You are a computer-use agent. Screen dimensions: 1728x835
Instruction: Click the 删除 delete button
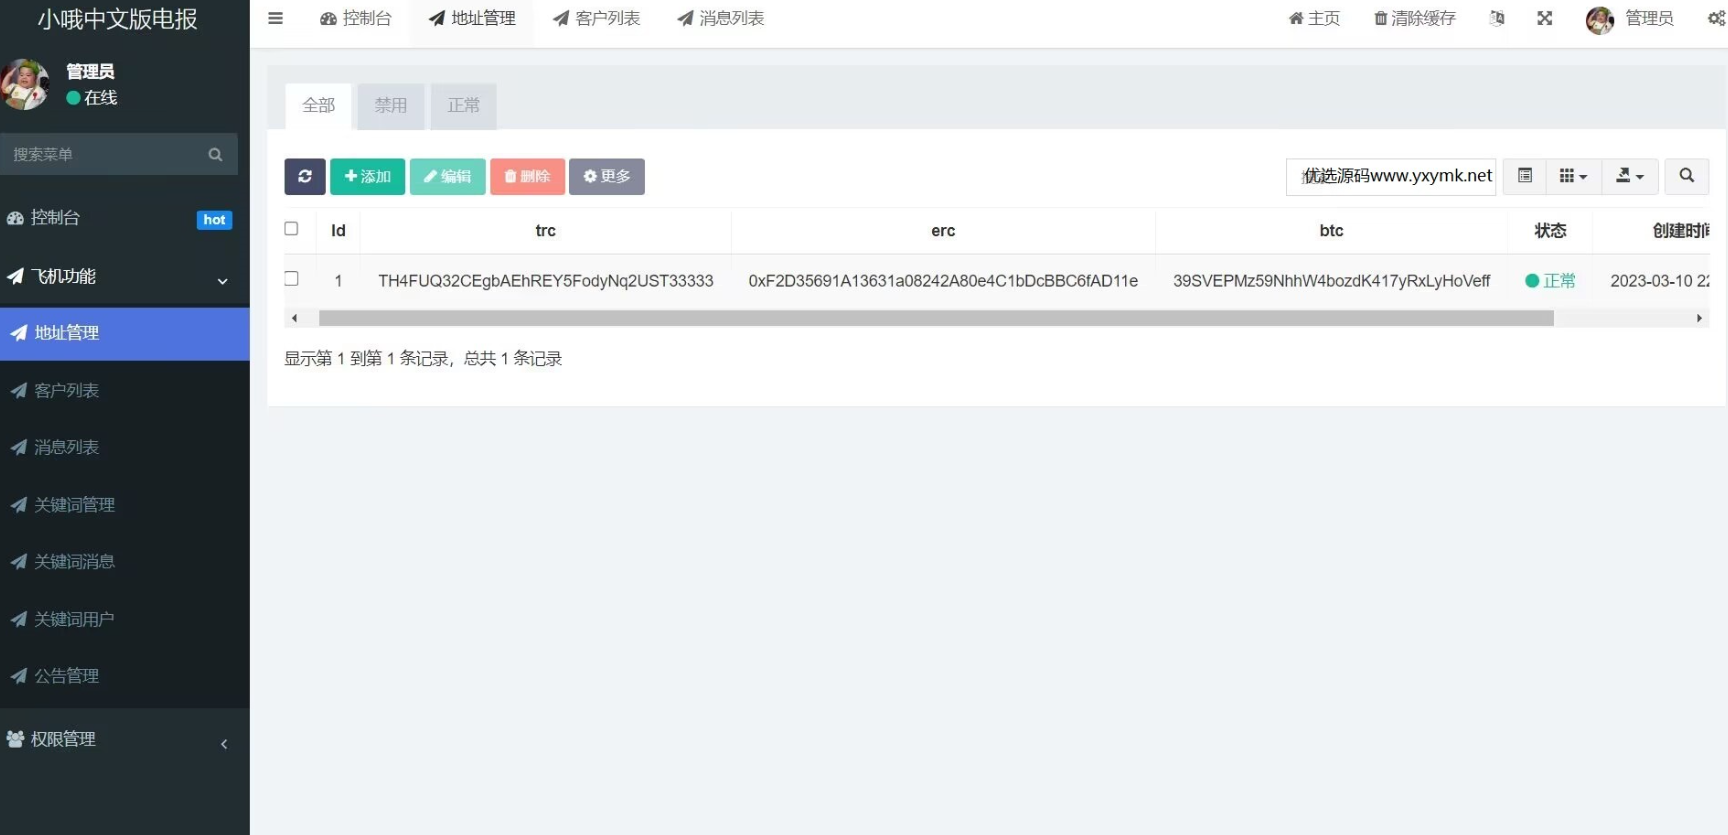tap(528, 177)
